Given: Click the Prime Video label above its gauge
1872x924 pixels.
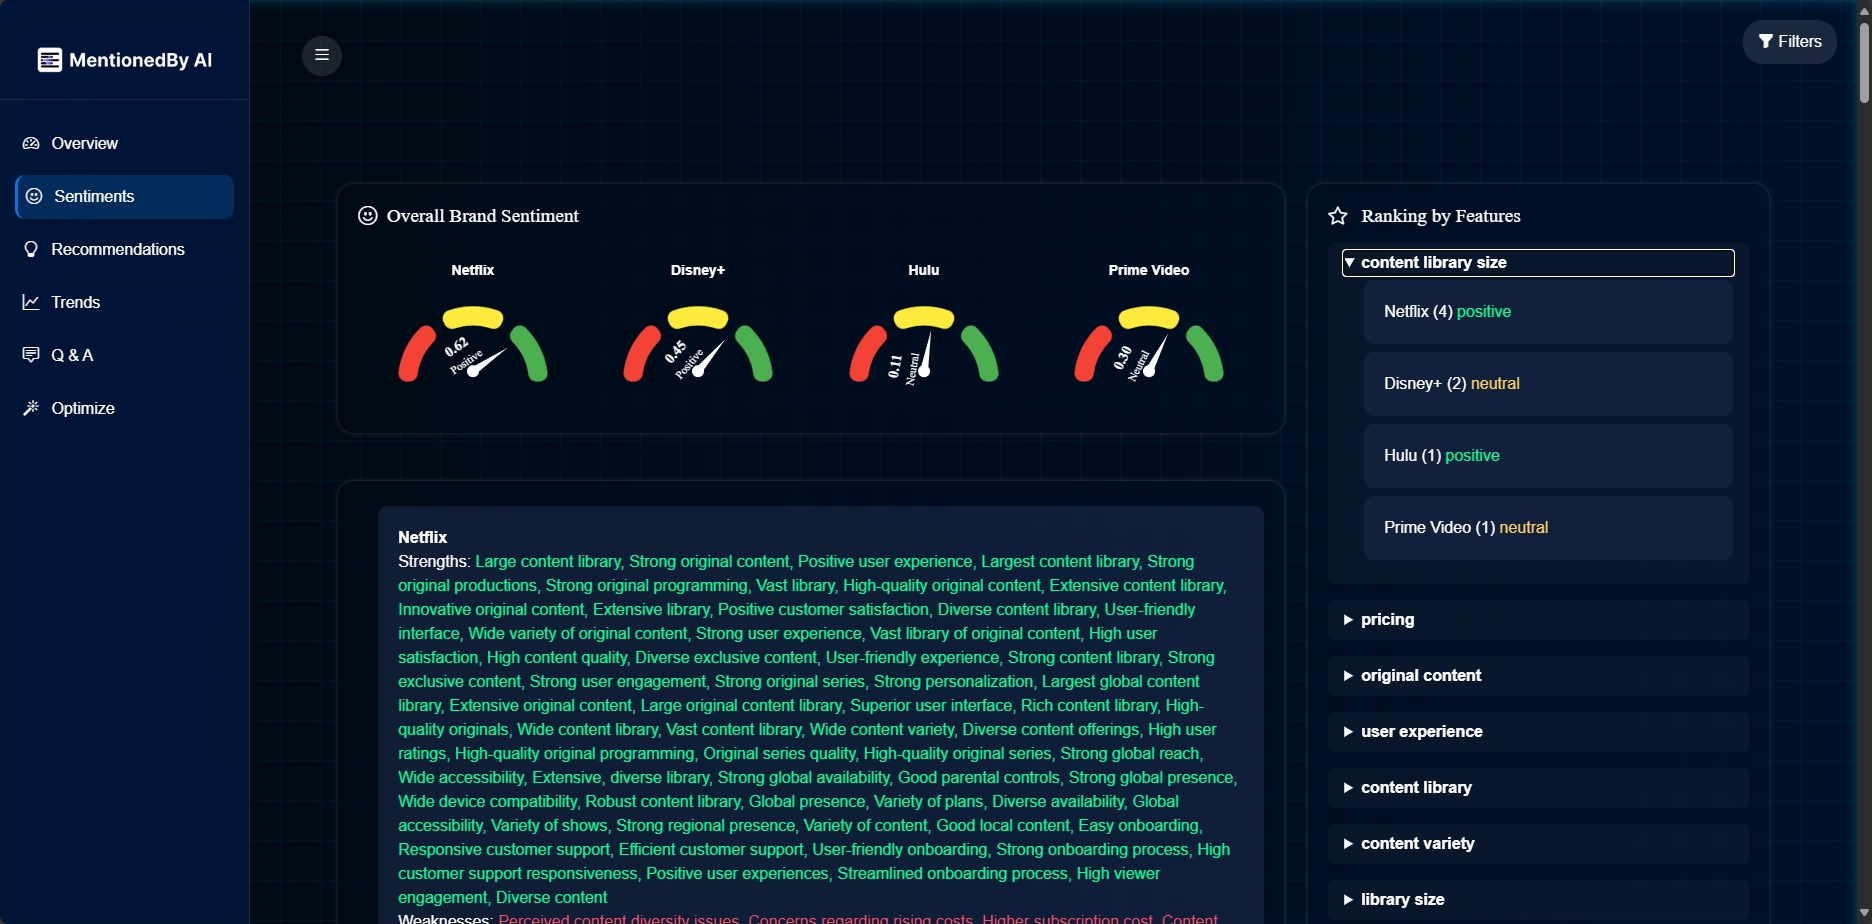Looking at the screenshot, I should click(1149, 270).
